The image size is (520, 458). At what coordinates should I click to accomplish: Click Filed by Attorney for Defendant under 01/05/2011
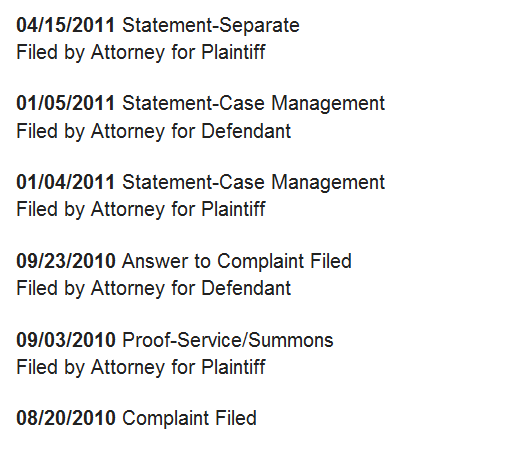154,131
